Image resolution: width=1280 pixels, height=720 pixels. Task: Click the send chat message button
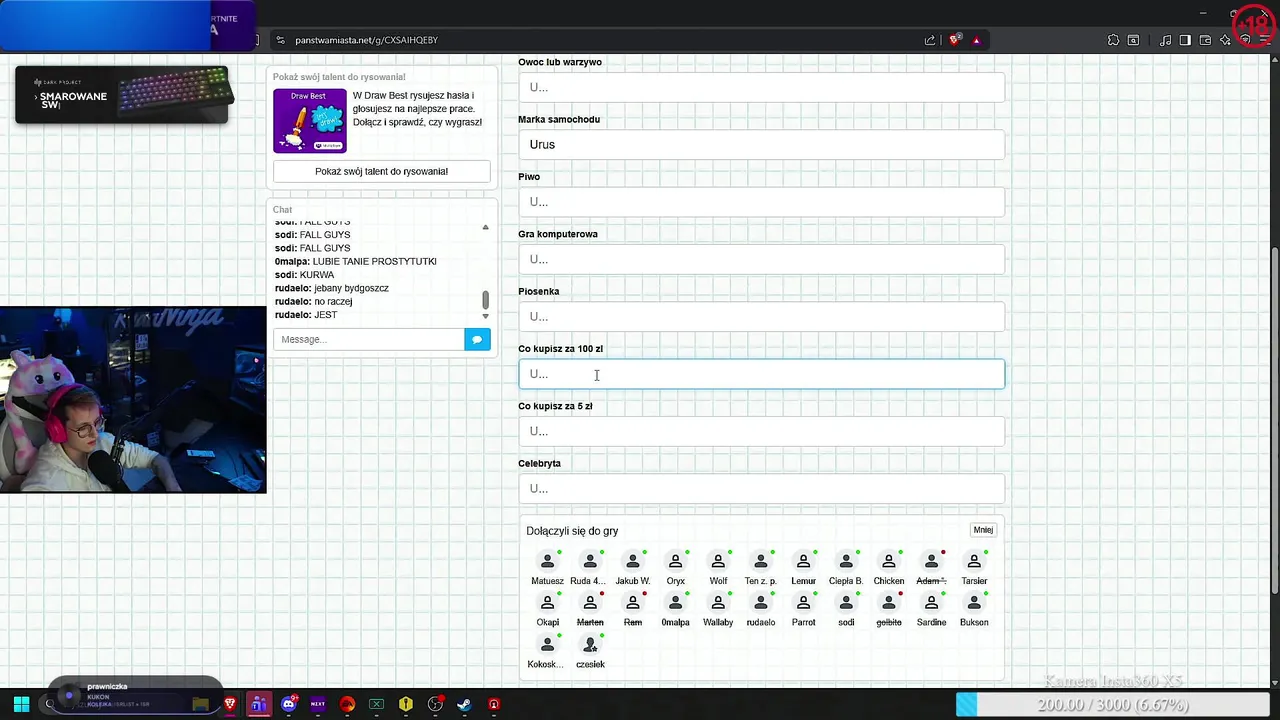tap(477, 339)
